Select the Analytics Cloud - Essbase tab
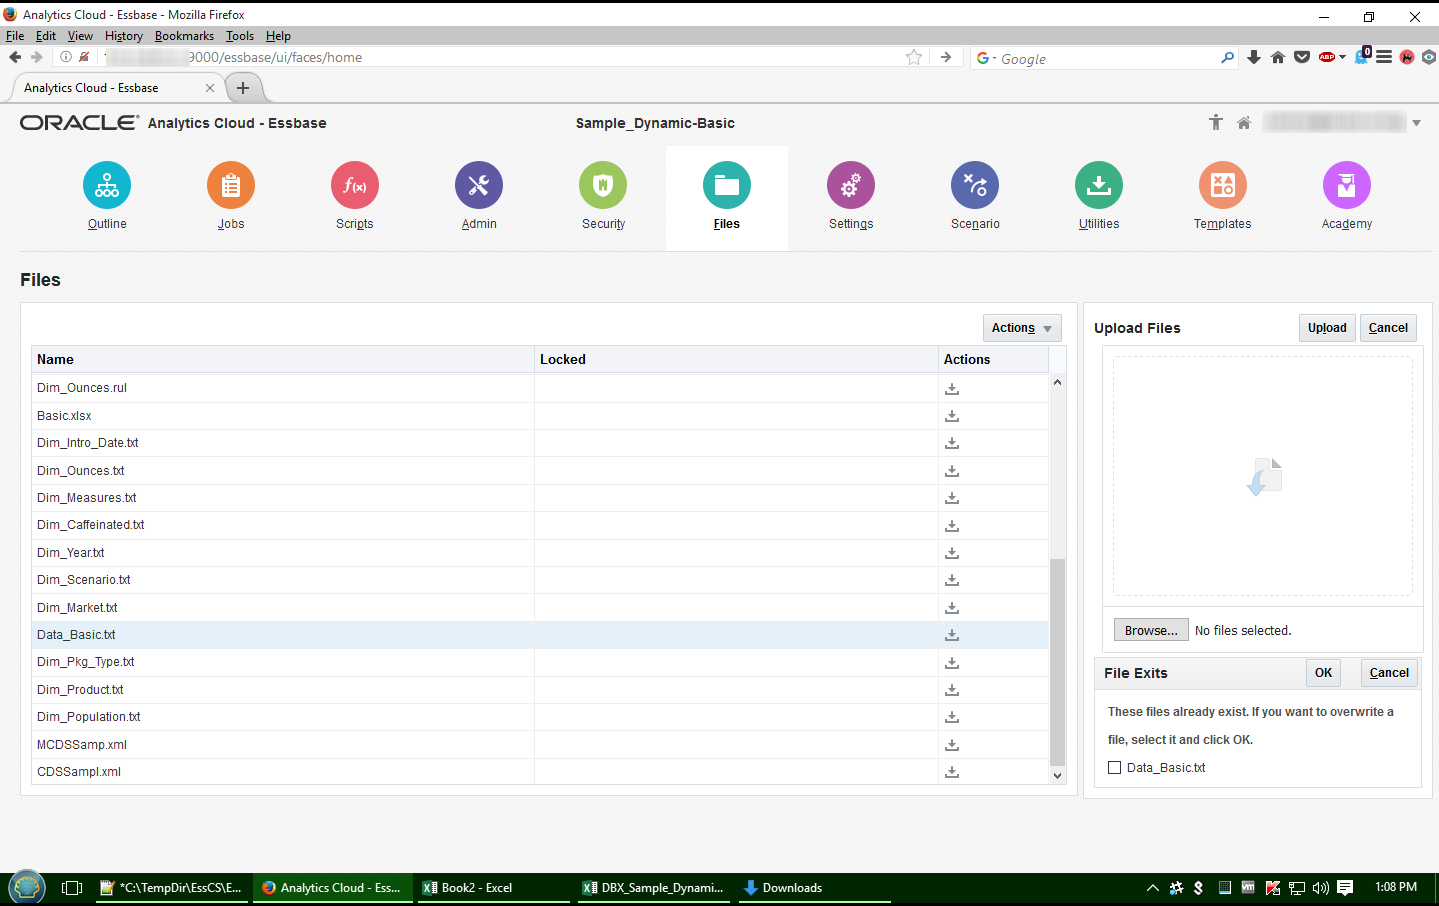The width and height of the screenshot is (1439, 906). (115, 88)
